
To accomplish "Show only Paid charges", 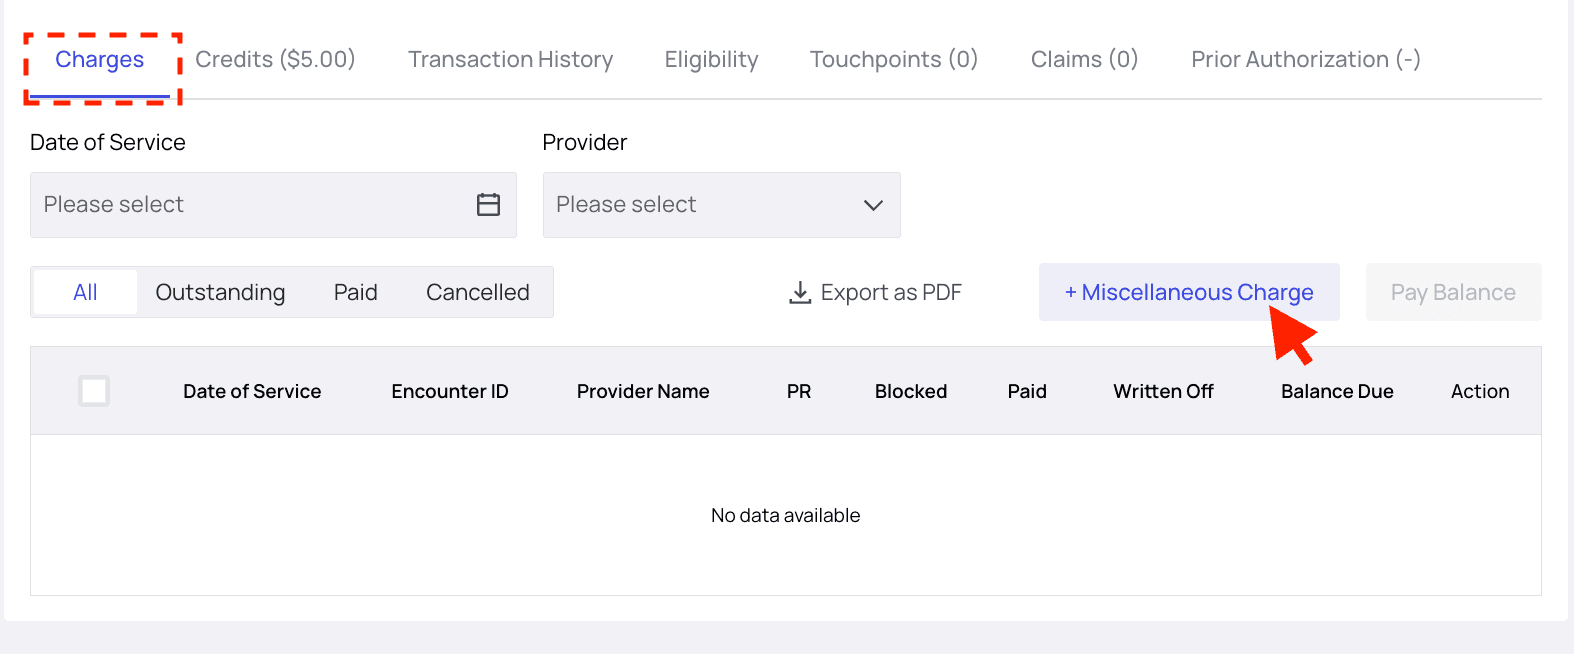I will [x=355, y=293].
